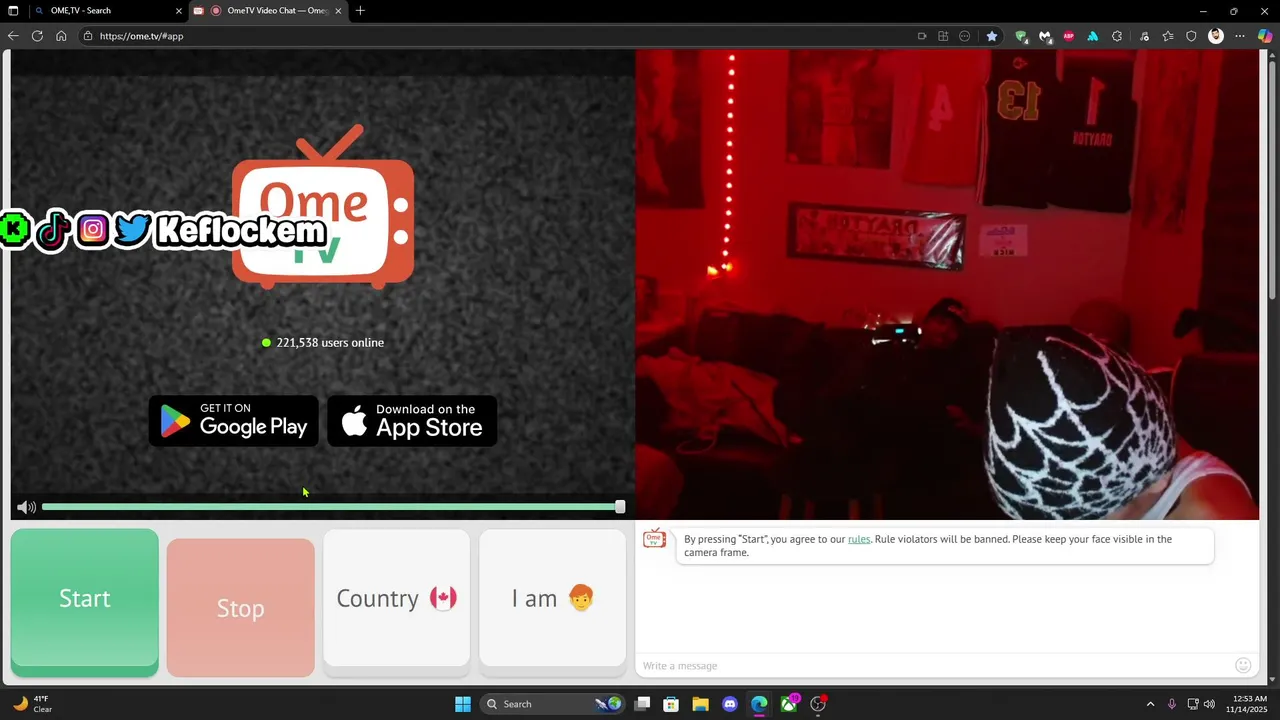1280x720 pixels.
Task: Open the ABP Adblock Plus extension
Action: 1069,36
